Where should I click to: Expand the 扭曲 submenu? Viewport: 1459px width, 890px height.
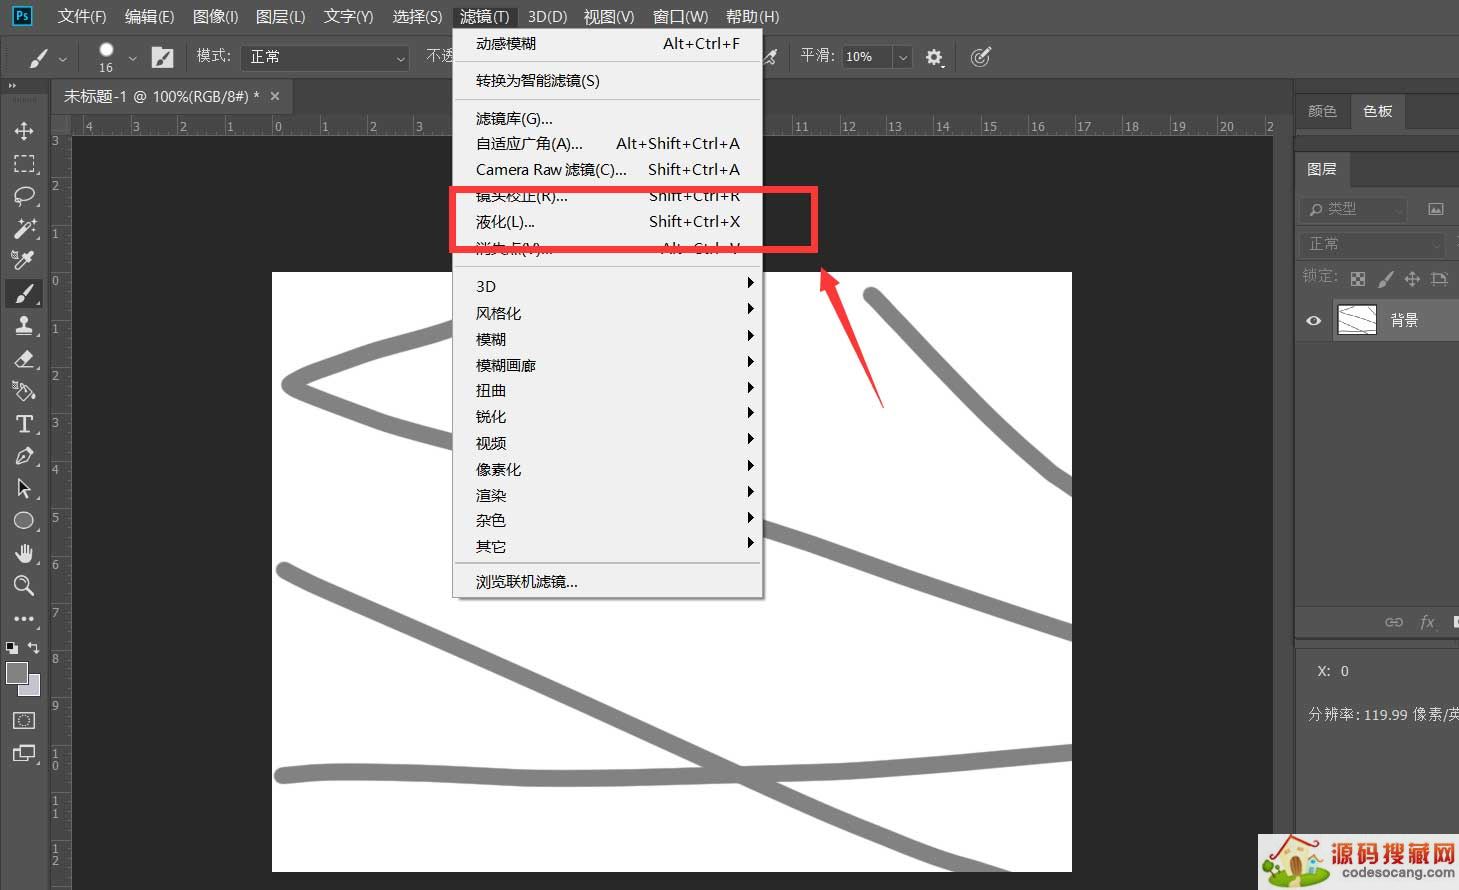[608, 391]
